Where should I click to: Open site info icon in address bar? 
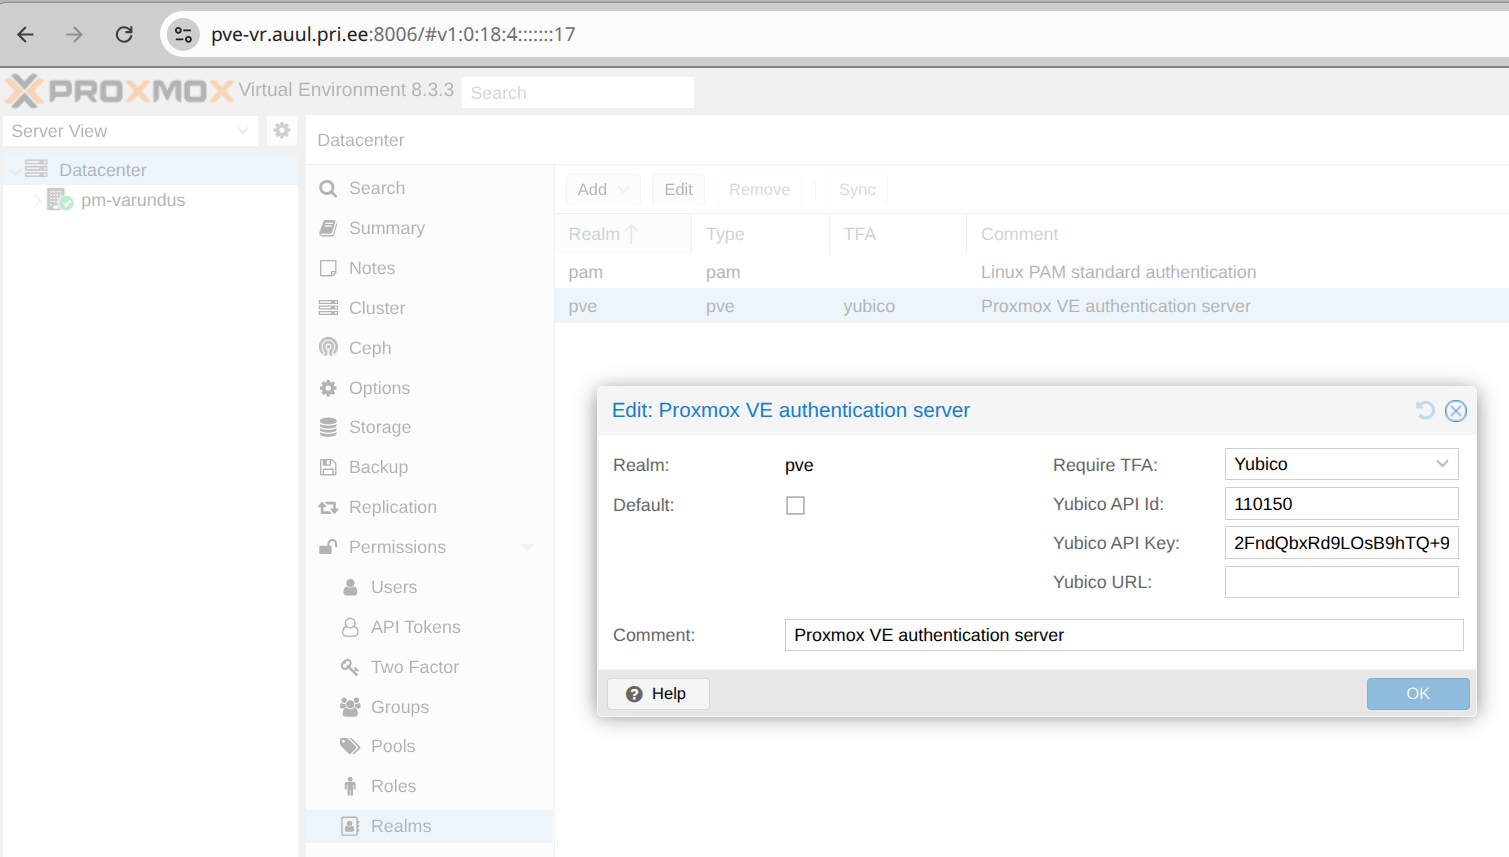[x=183, y=34]
